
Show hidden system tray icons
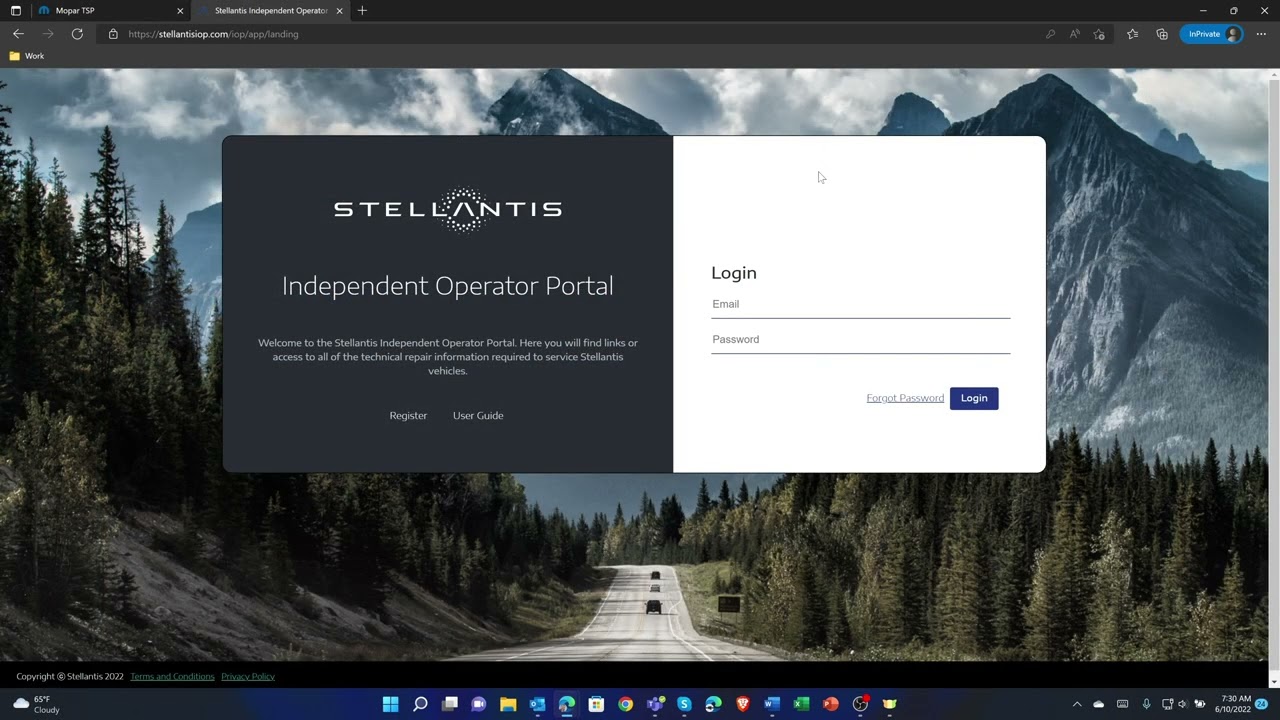pyautogui.click(x=1077, y=704)
